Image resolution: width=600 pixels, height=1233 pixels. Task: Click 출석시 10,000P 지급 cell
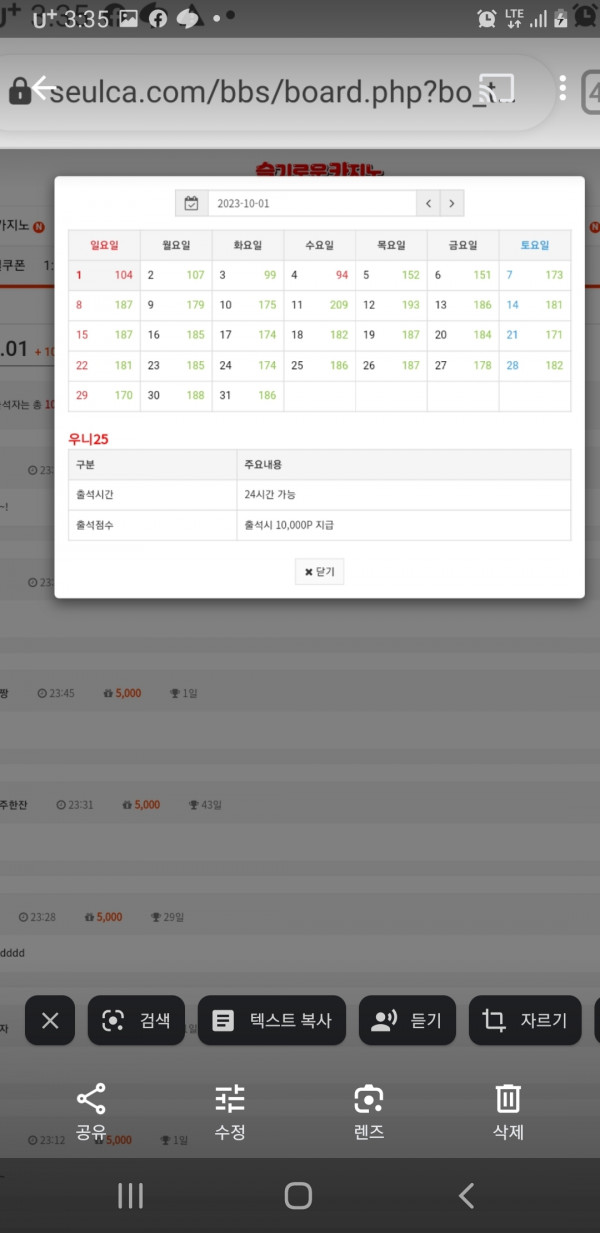pyautogui.click(x=403, y=525)
